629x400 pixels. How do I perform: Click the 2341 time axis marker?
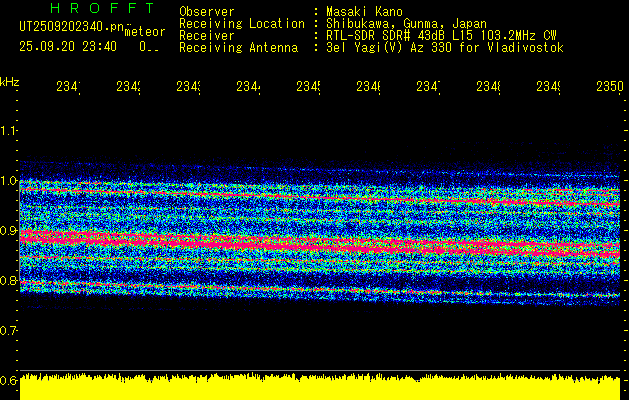pyautogui.click(x=68, y=87)
